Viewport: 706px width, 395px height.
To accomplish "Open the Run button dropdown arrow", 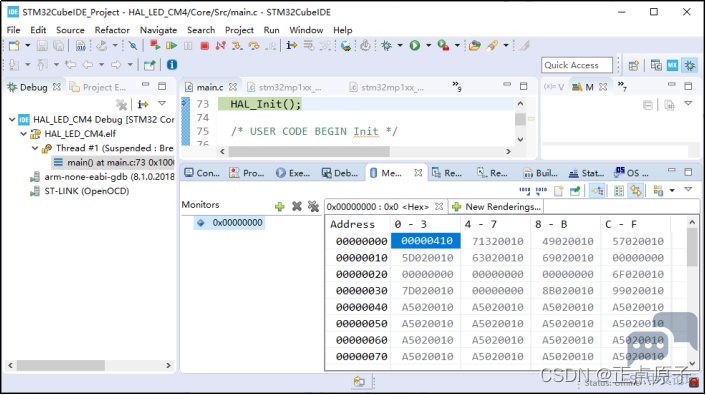I will pos(428,45).
